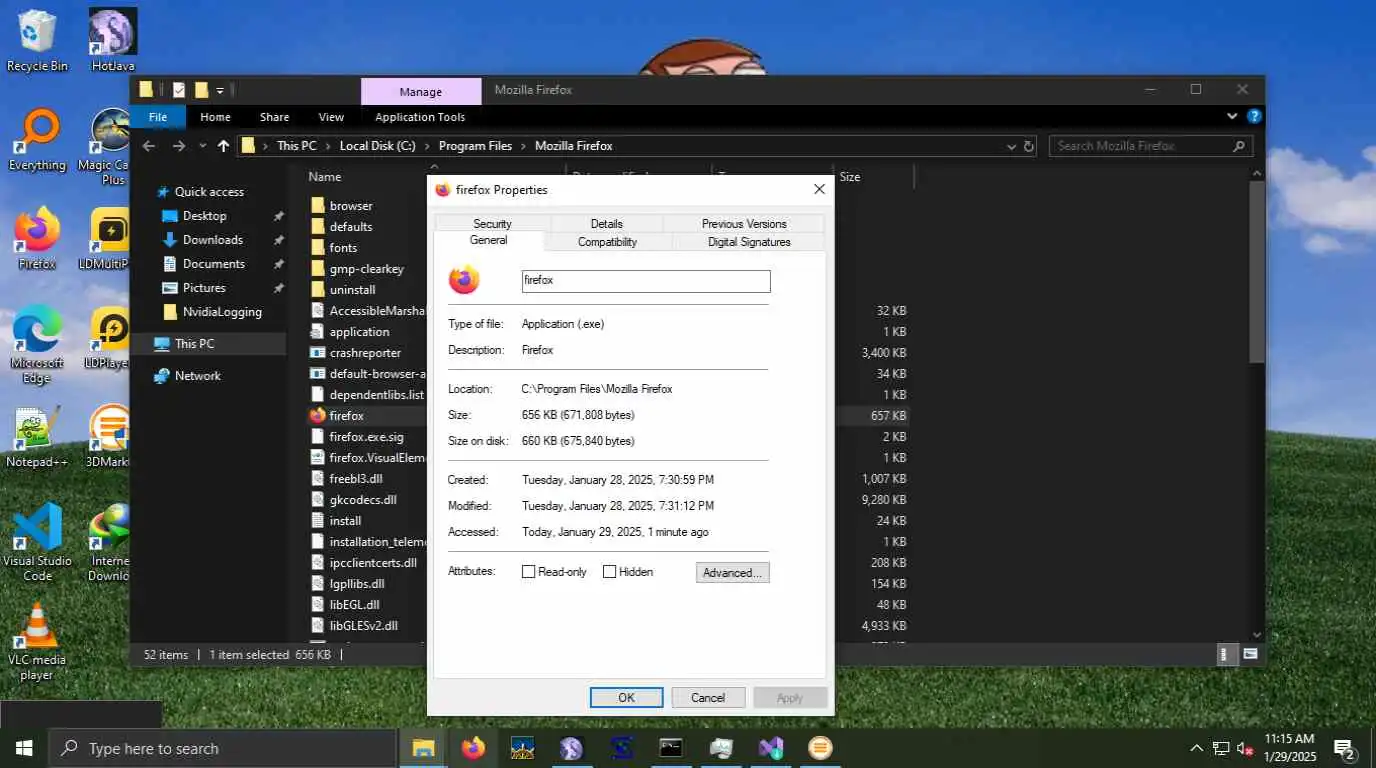Select Downloads in navigation pane
The image size is (1376, 768).
213,240
